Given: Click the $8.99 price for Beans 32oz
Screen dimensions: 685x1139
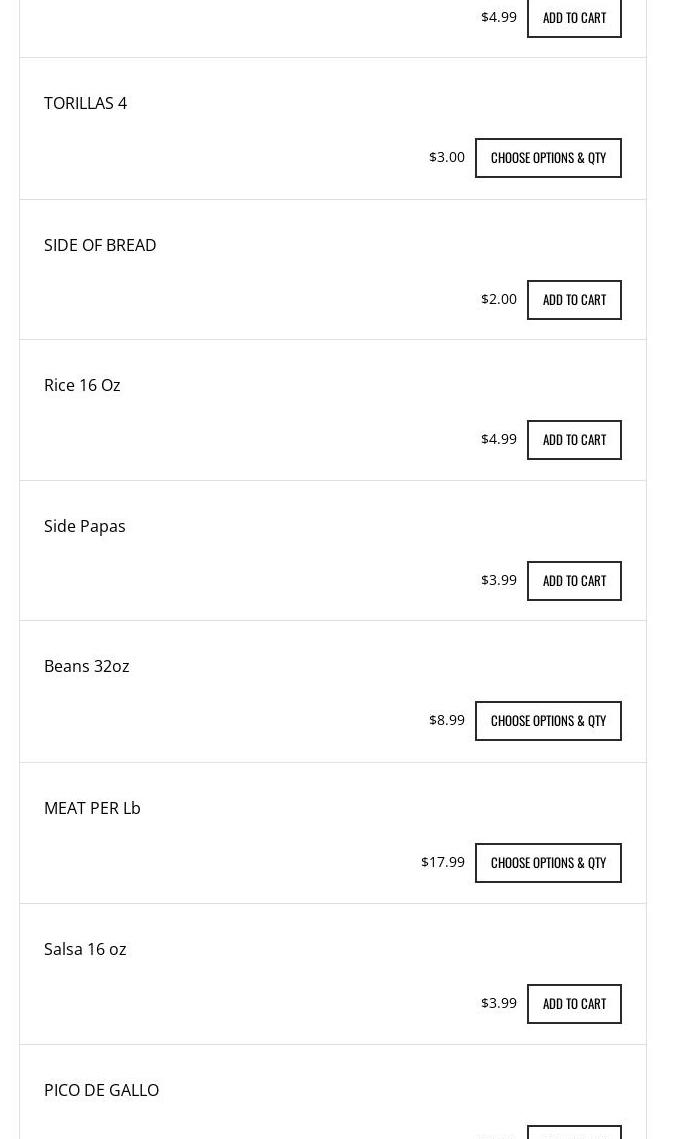Looking at the screenshot, I should pos(447,720).
